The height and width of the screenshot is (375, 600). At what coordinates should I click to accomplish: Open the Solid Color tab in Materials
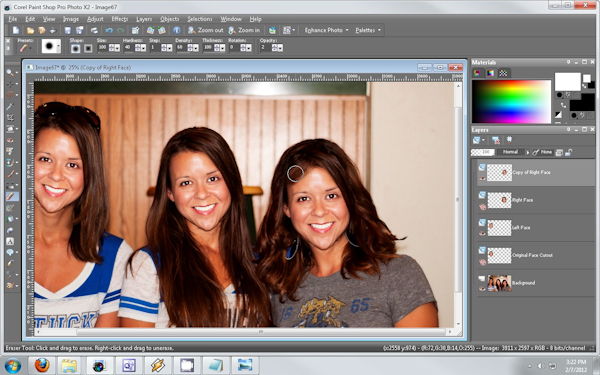point(478,73)
